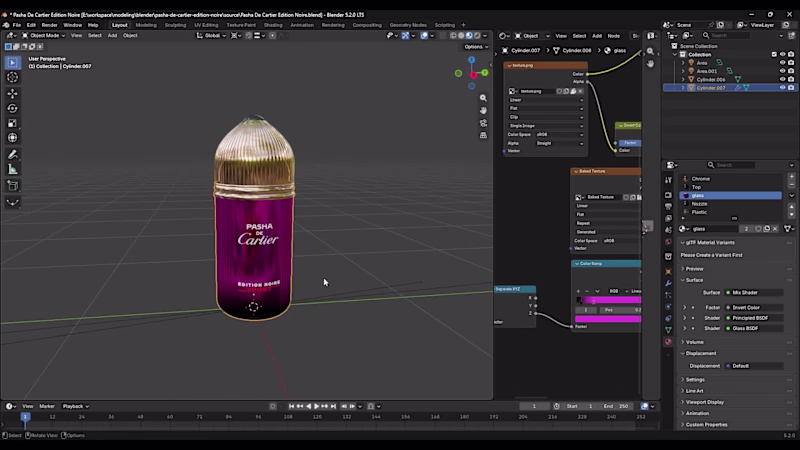Select the Rotate tool
This screenshot has height=450, width=800.
(x=12, y=108)
